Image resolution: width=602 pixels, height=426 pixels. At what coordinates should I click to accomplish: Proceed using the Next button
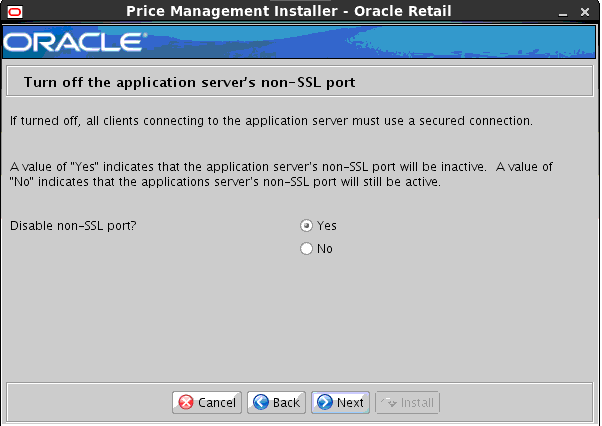[341, 403]
